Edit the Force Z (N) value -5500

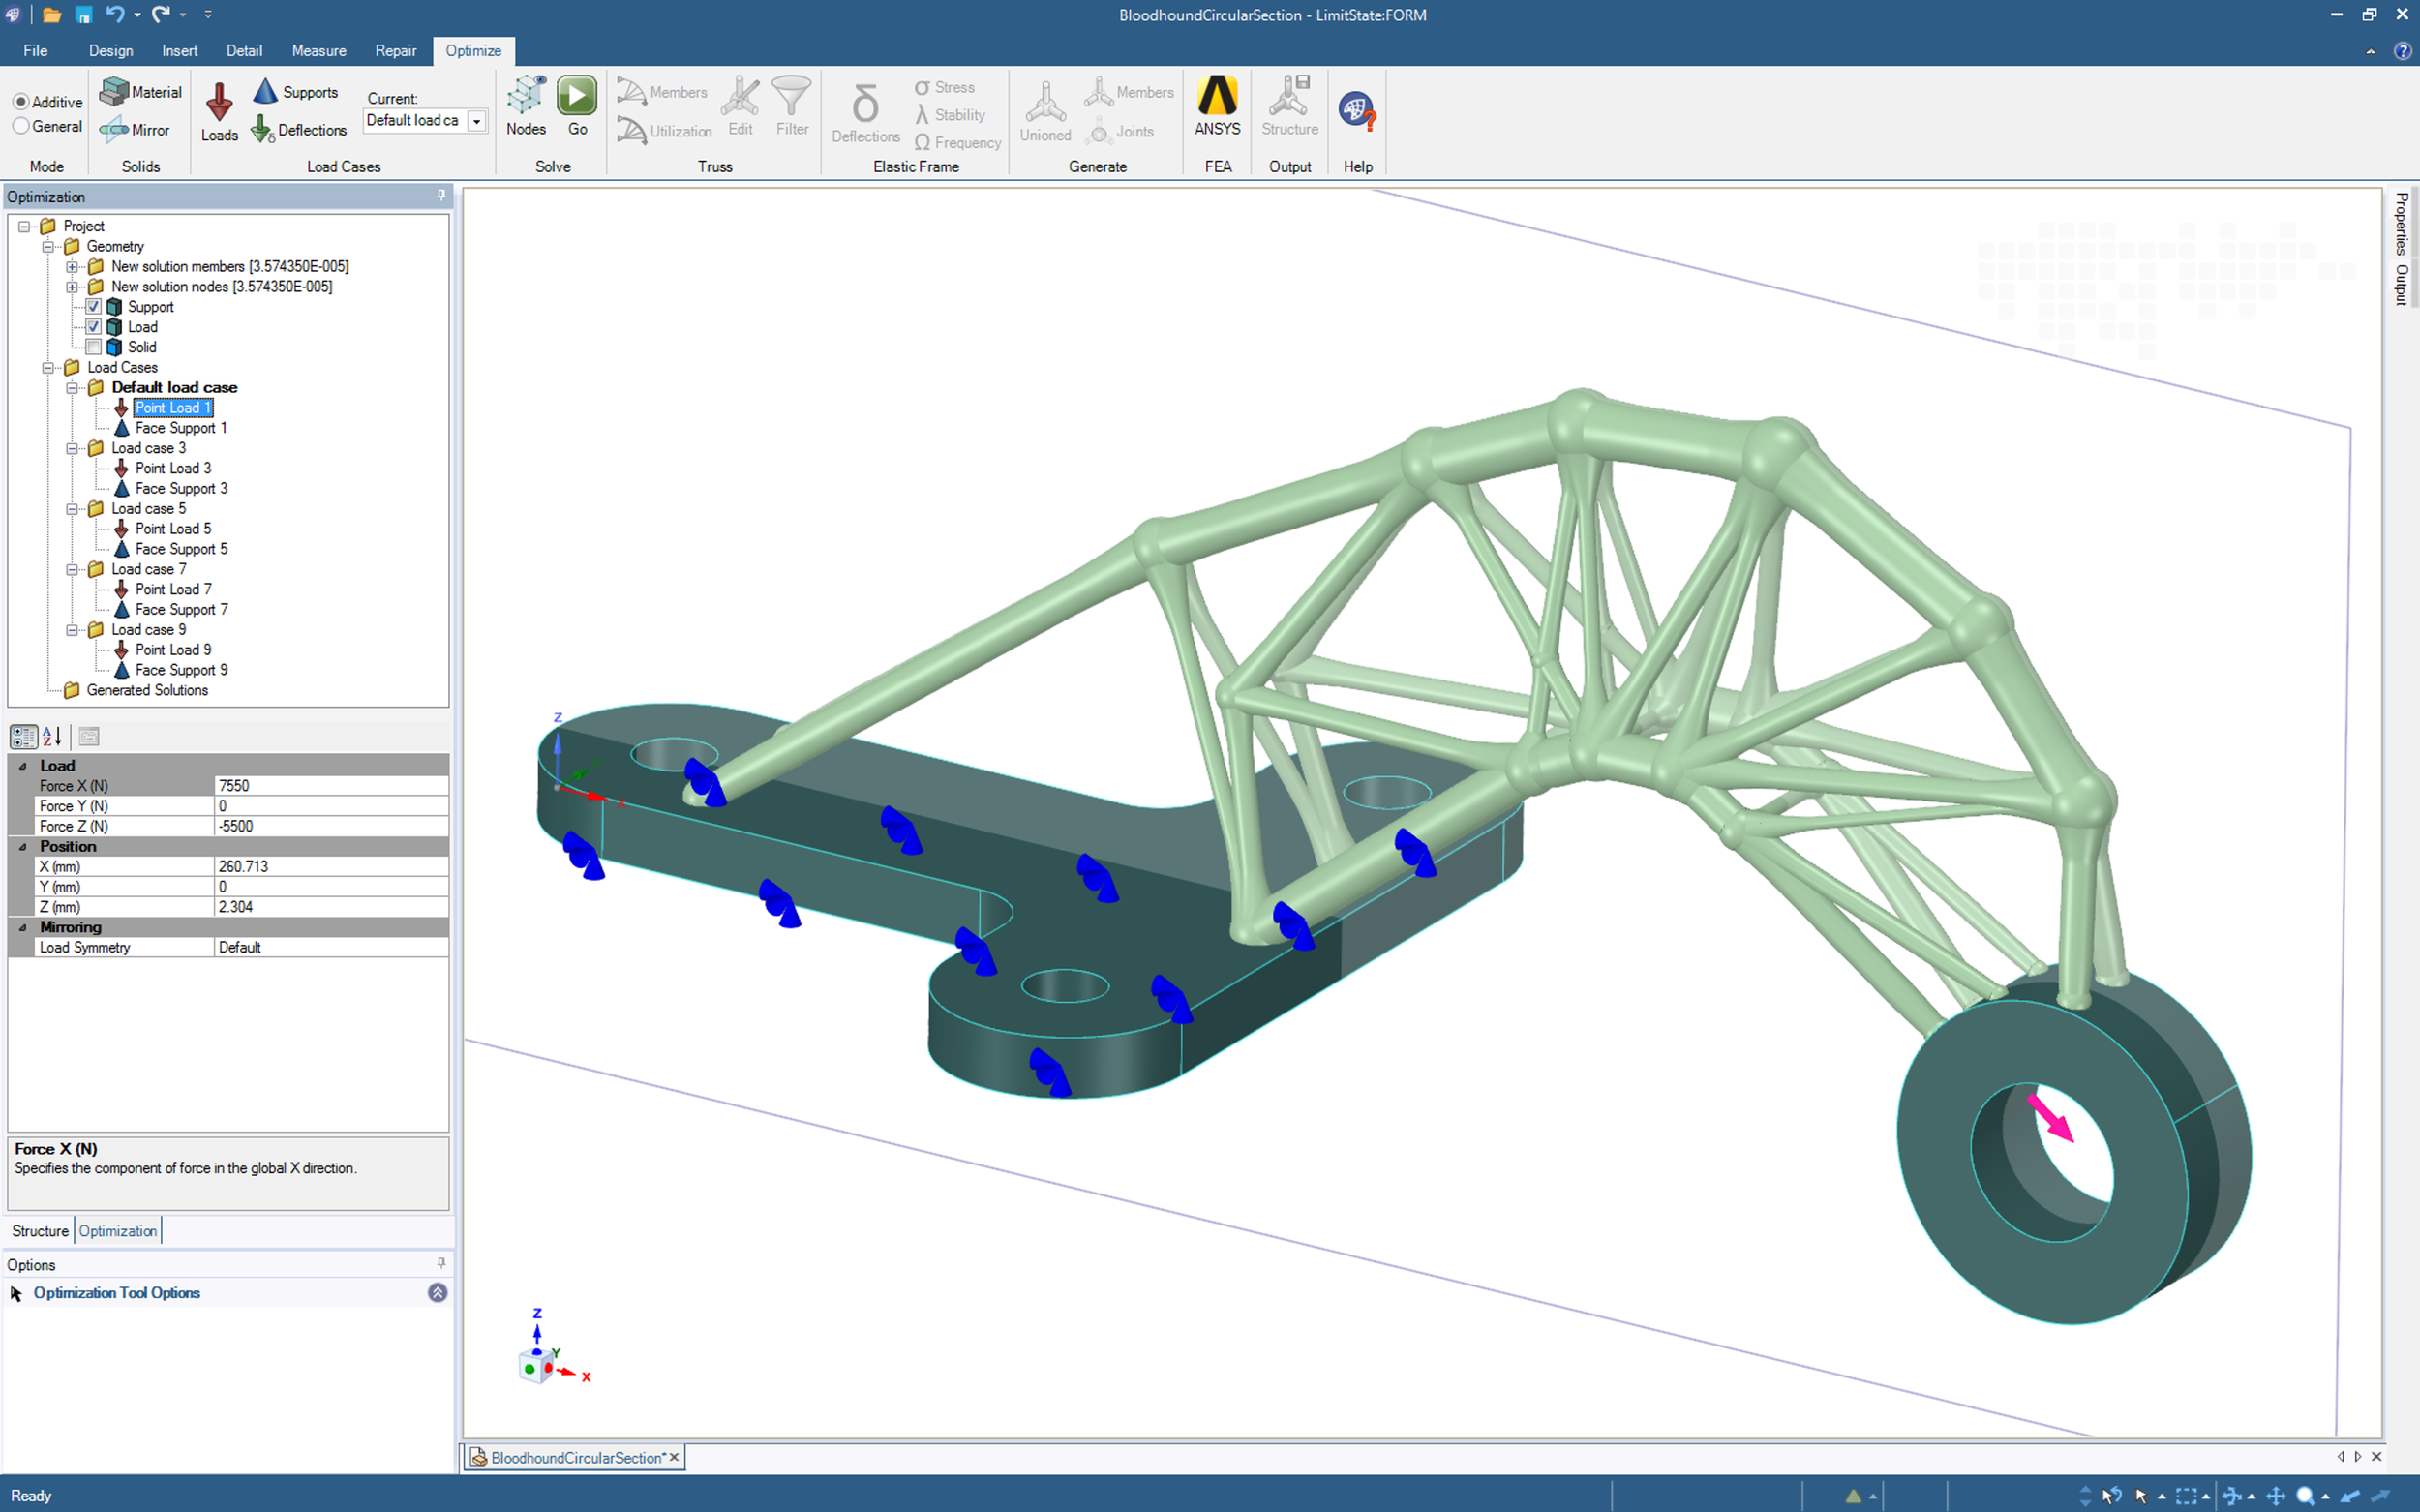331,826
